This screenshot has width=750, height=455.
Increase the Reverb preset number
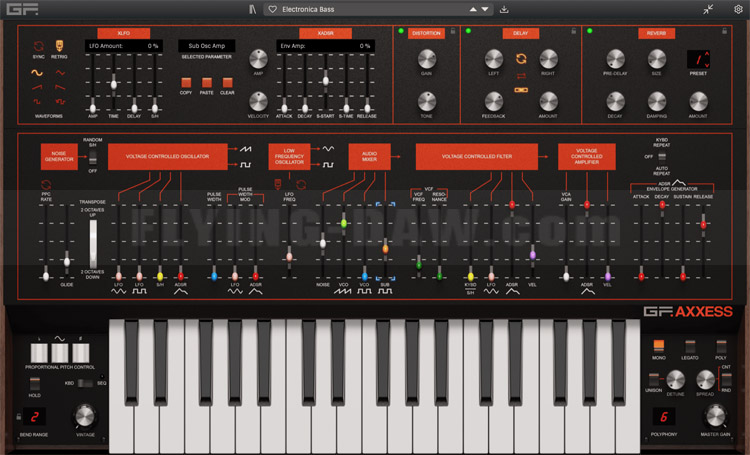707,54
